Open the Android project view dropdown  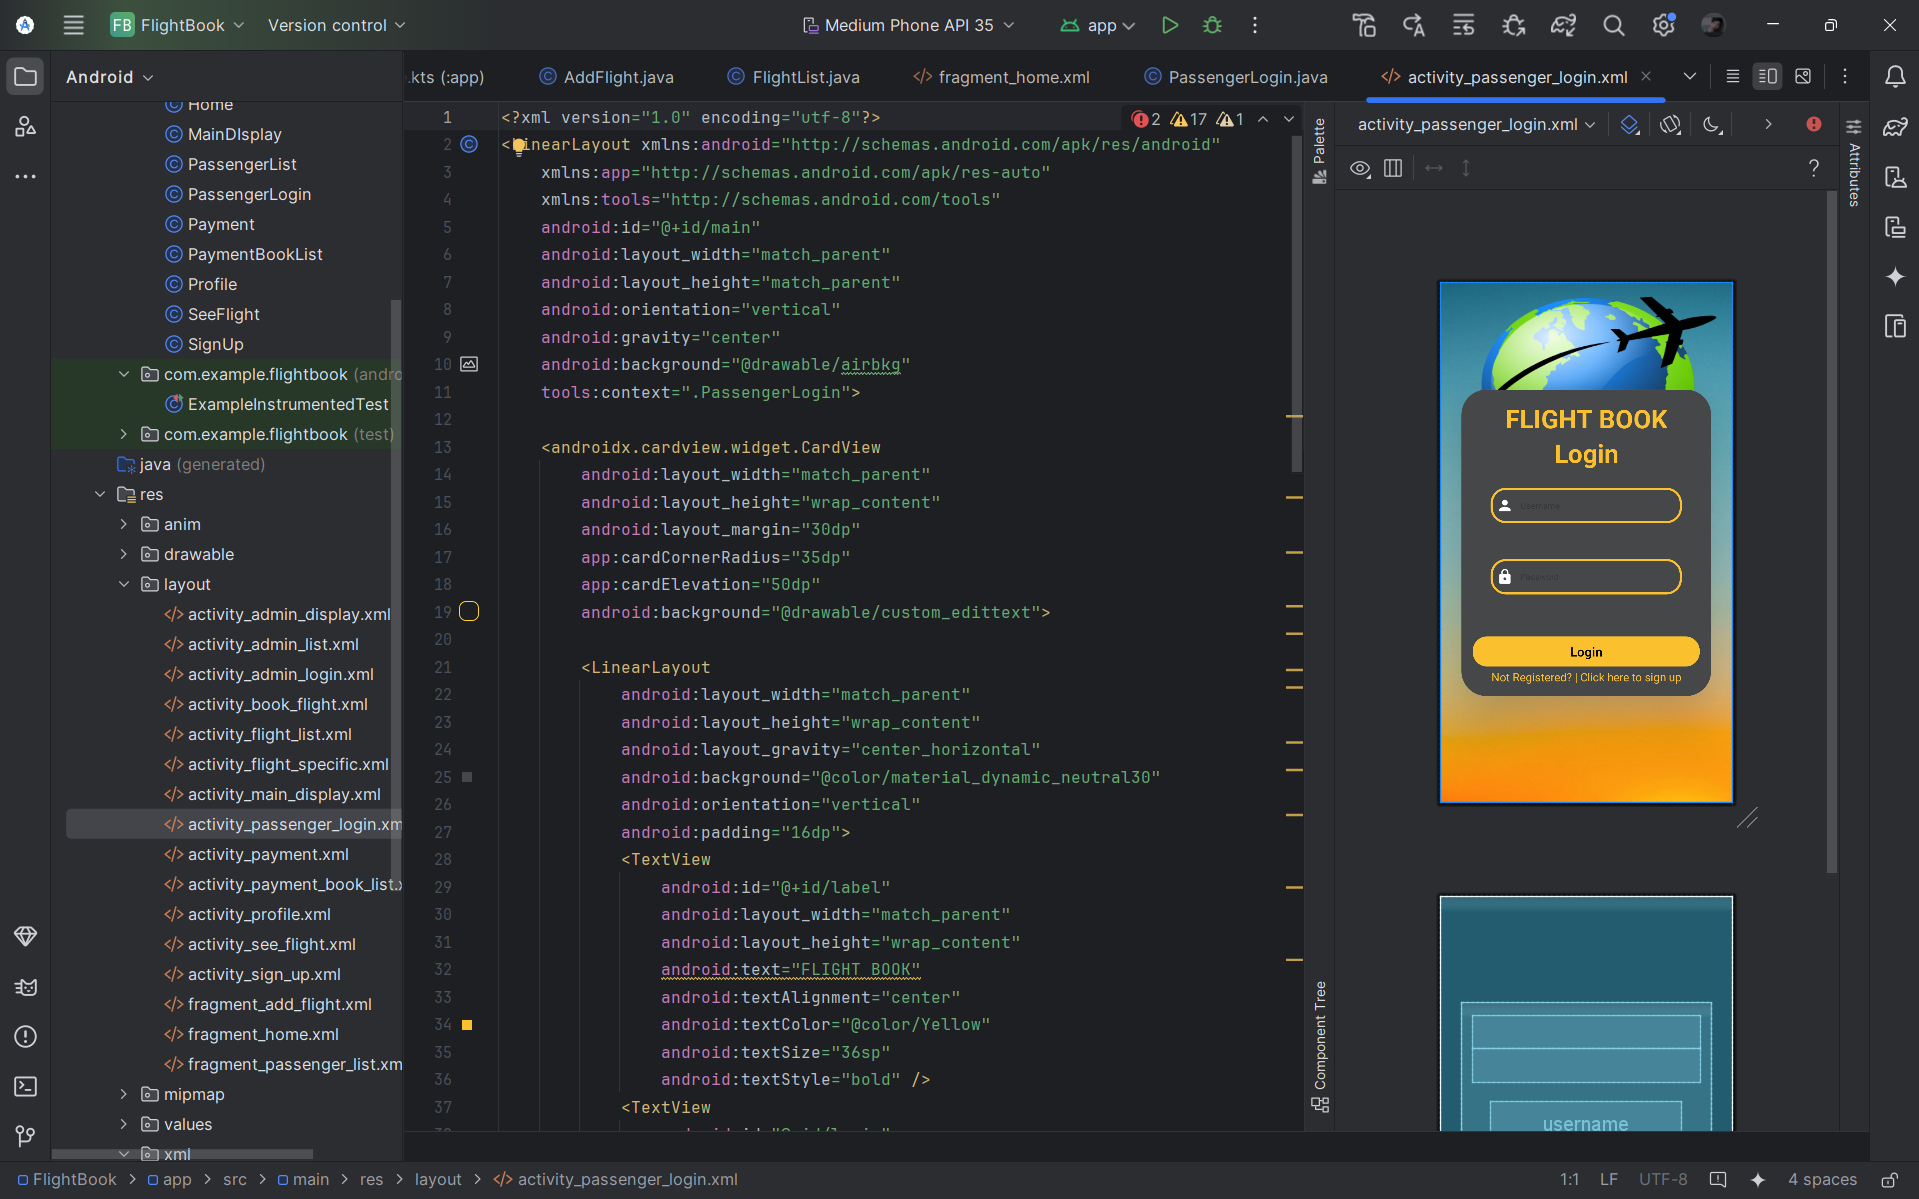click(x=109, y=77)
